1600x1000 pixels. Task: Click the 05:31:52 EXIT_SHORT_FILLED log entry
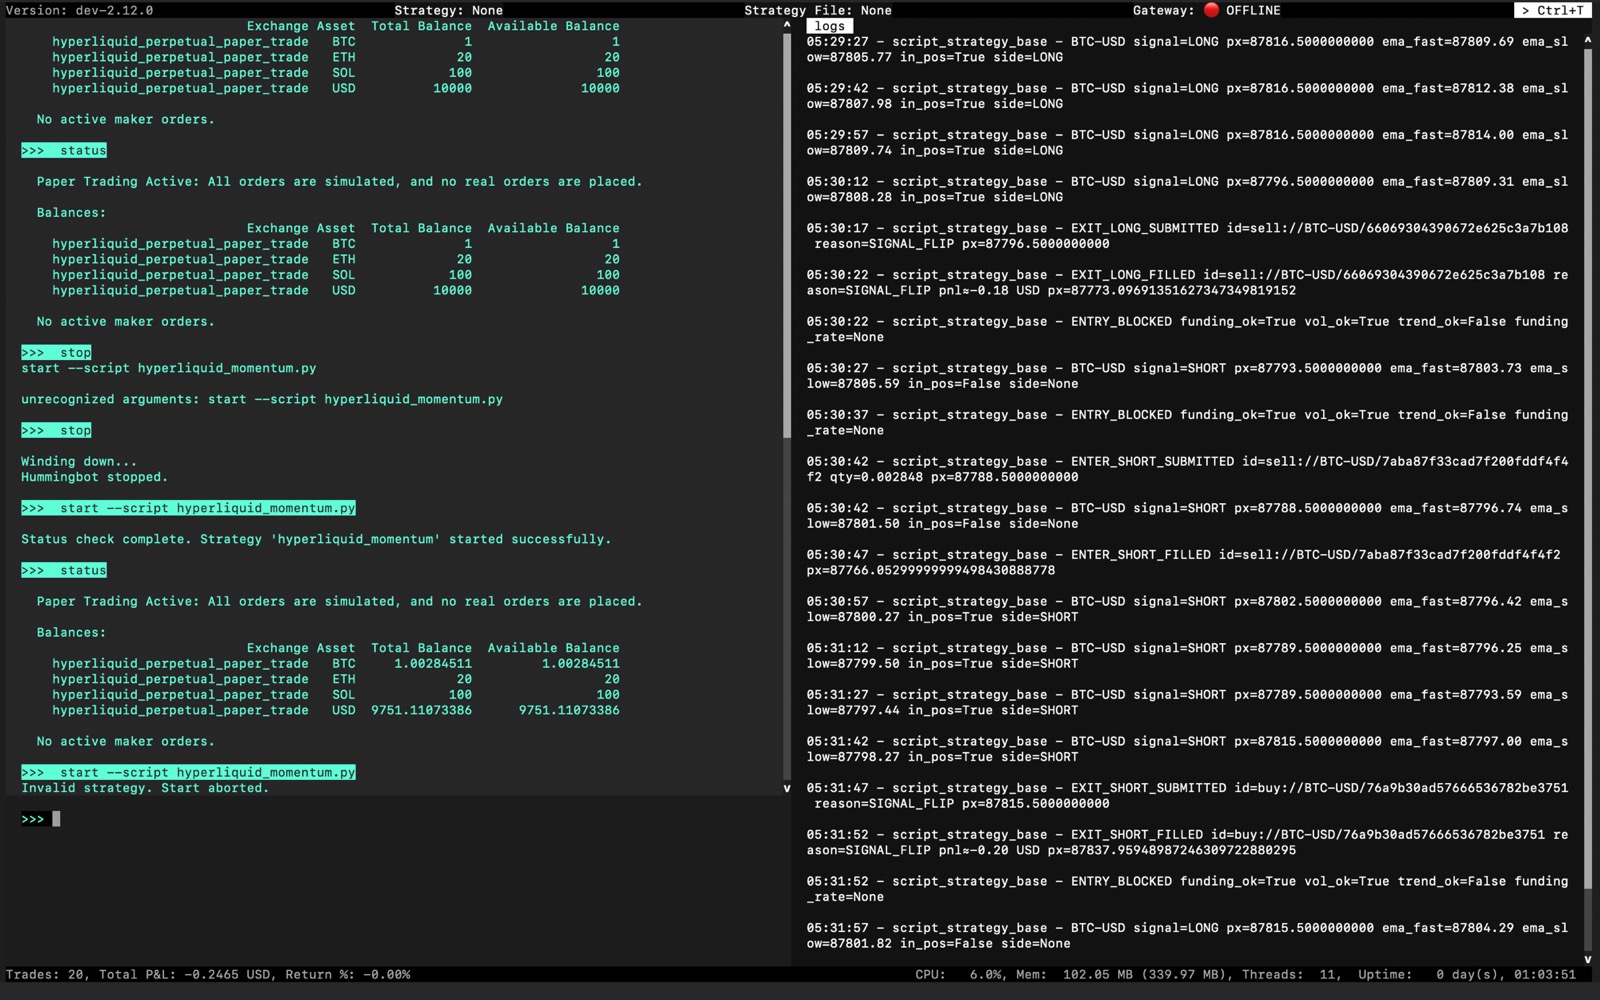pyautogui.click(x=1187, y=842)
